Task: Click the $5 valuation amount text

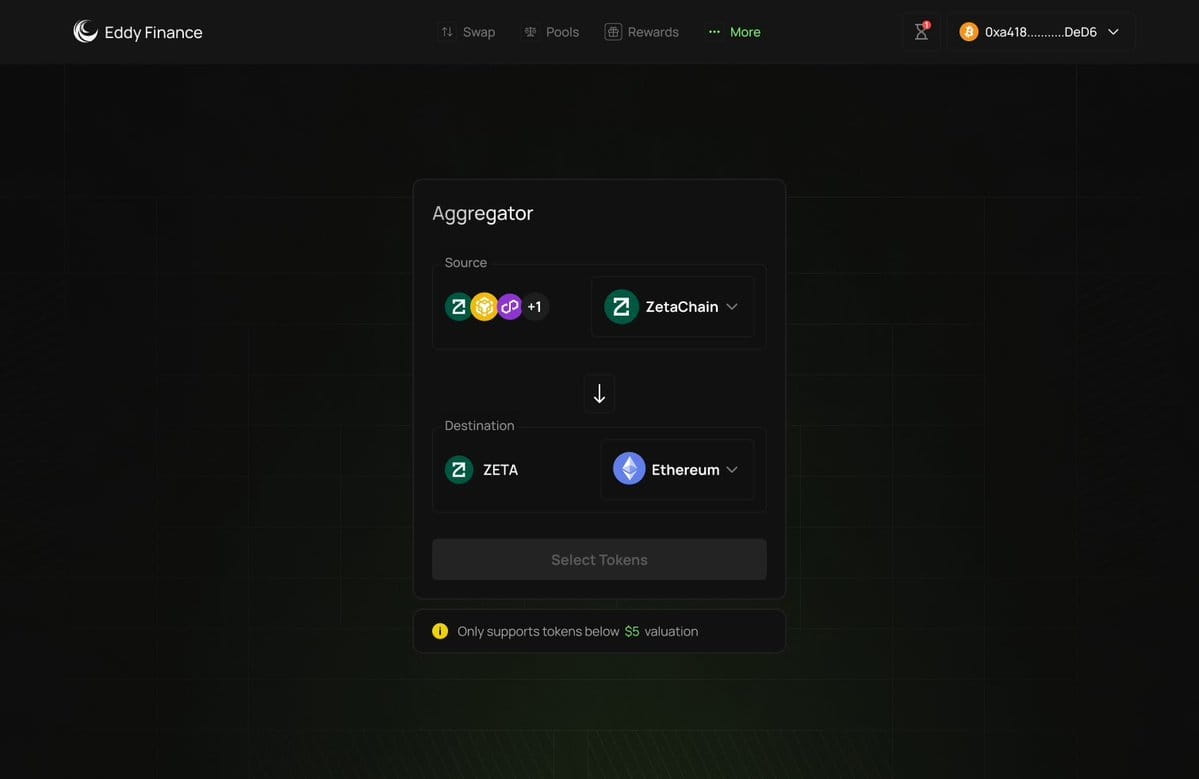Action: click(632, 631)
